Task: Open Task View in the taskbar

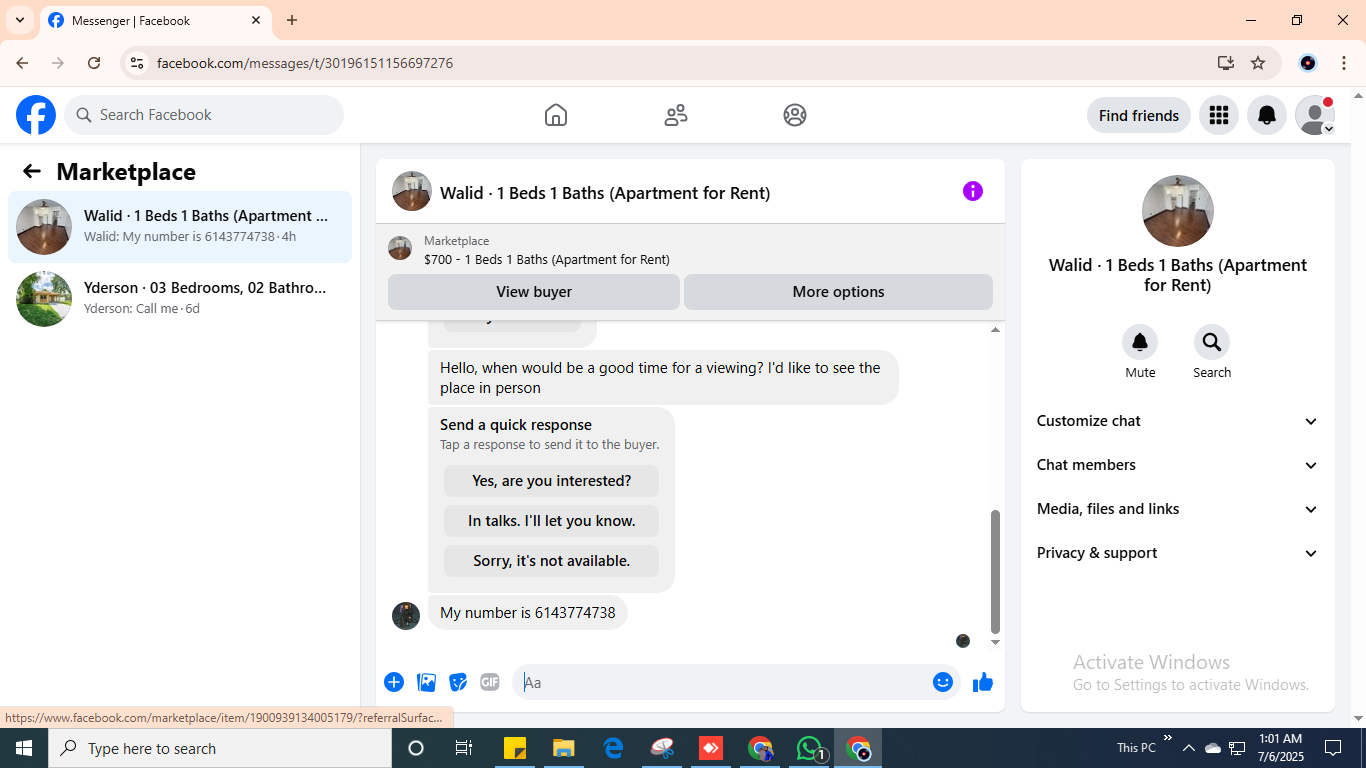Action: point(464,748)
